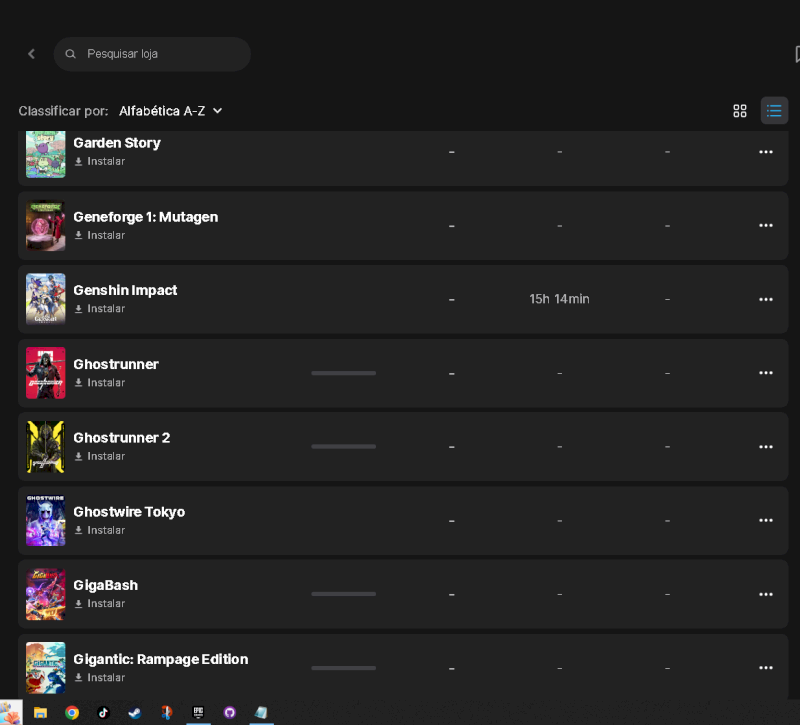Viewport: 800px width, 725px height.
Task: Install Geneforge 1: Mutagen
Action: (x=100, y=235)
